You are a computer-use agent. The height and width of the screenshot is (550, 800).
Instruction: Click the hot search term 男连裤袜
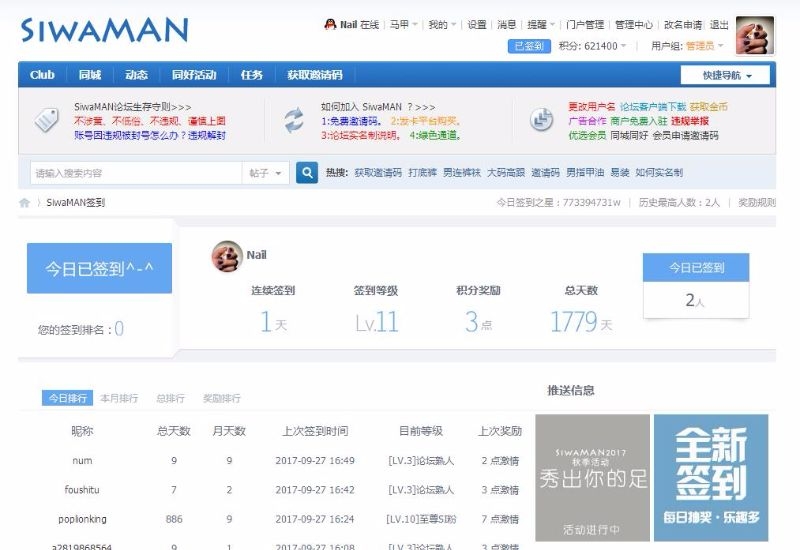(462, 172)
